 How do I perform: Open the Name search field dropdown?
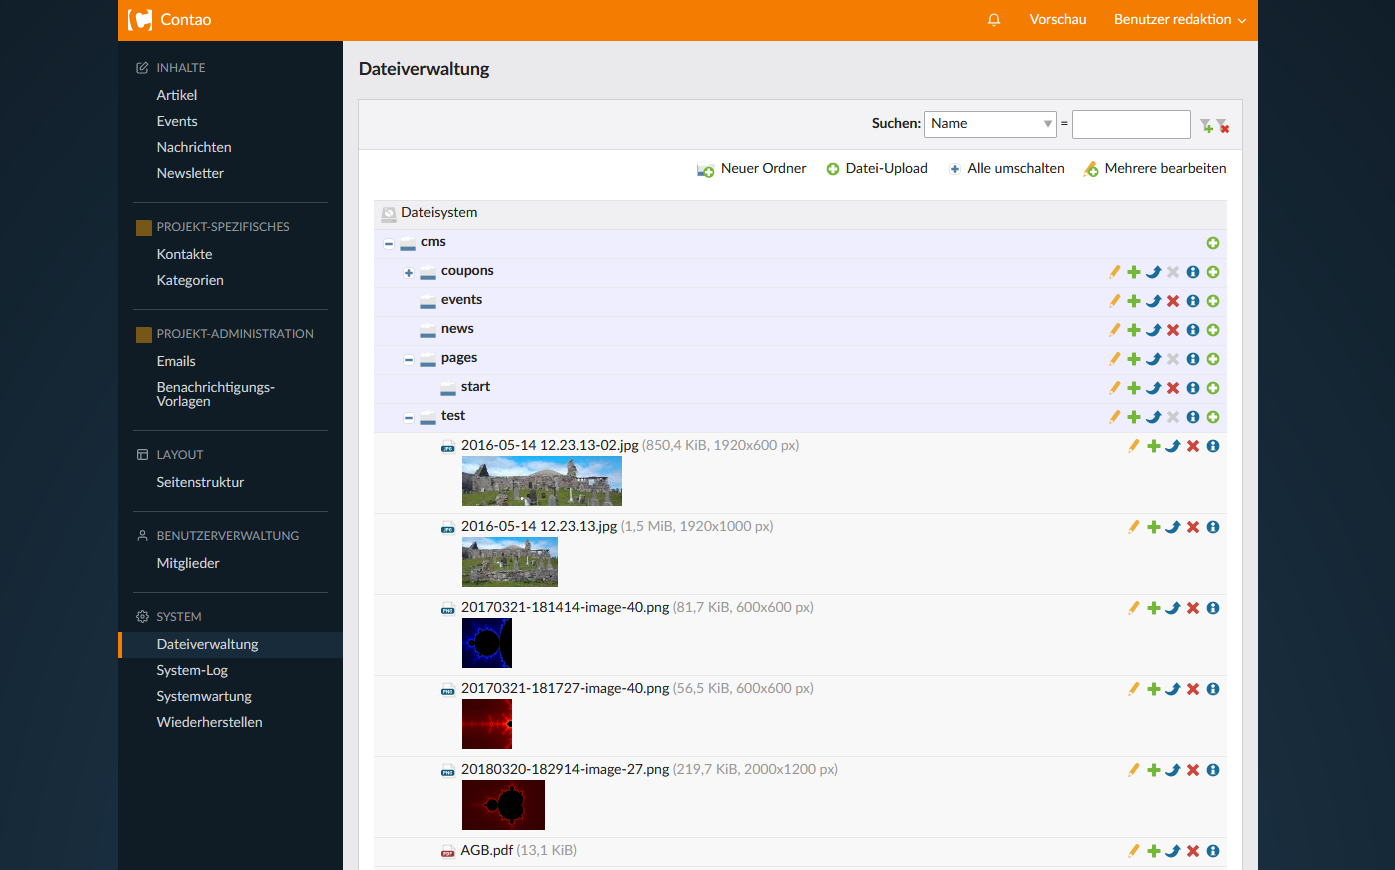[x=990, y=124]
